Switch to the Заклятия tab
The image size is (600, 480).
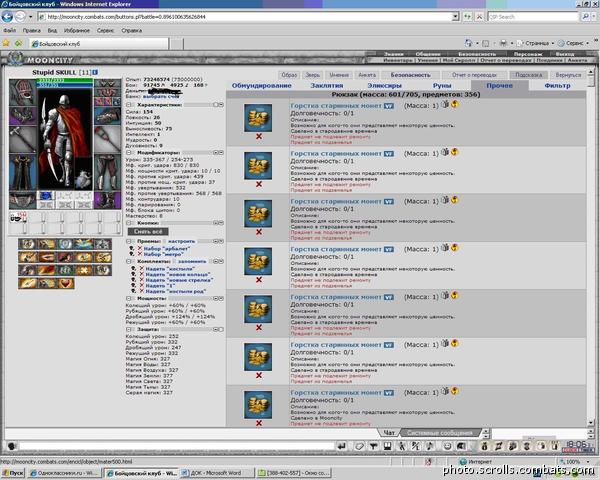(327, 86)
